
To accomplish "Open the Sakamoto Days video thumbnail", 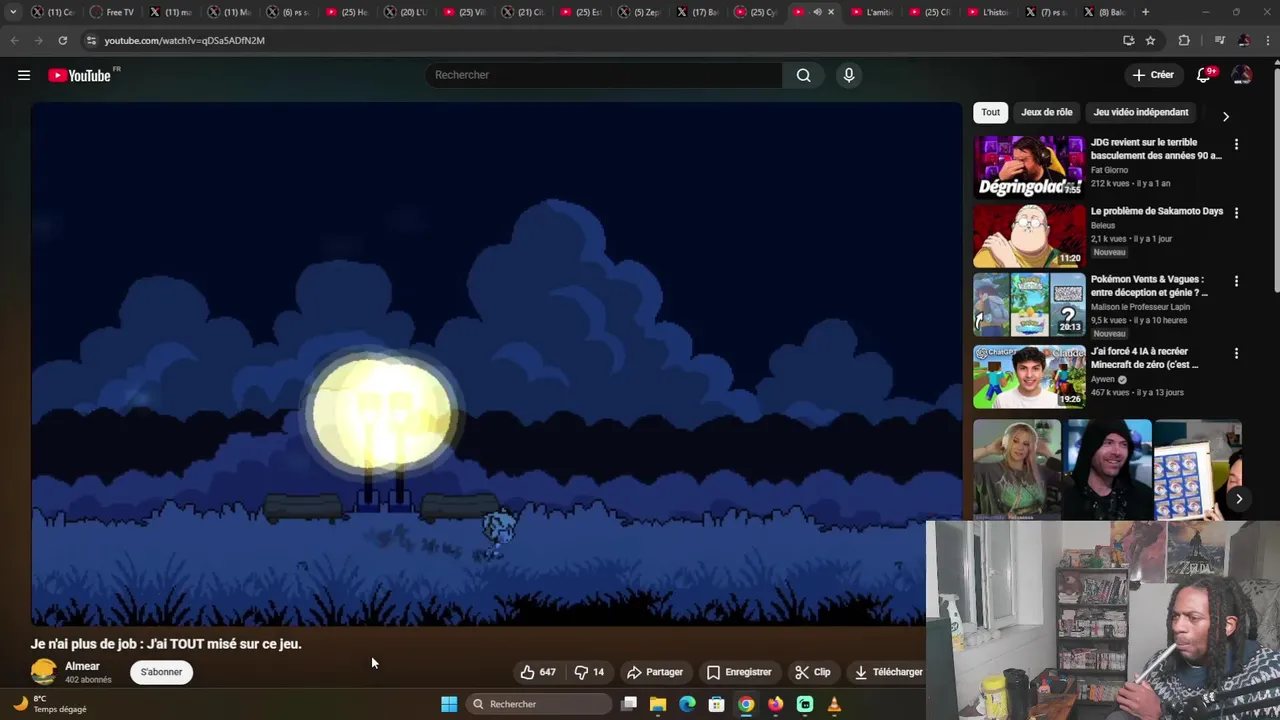I will (1029, 236).
